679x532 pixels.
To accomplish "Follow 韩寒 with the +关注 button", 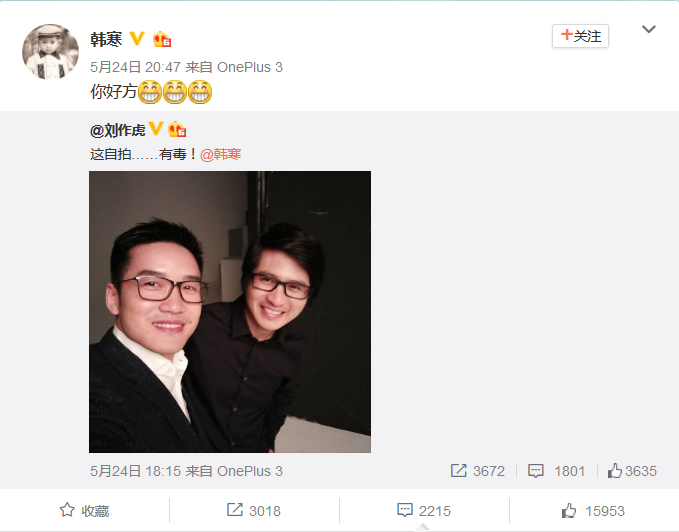I will (580, 36).
